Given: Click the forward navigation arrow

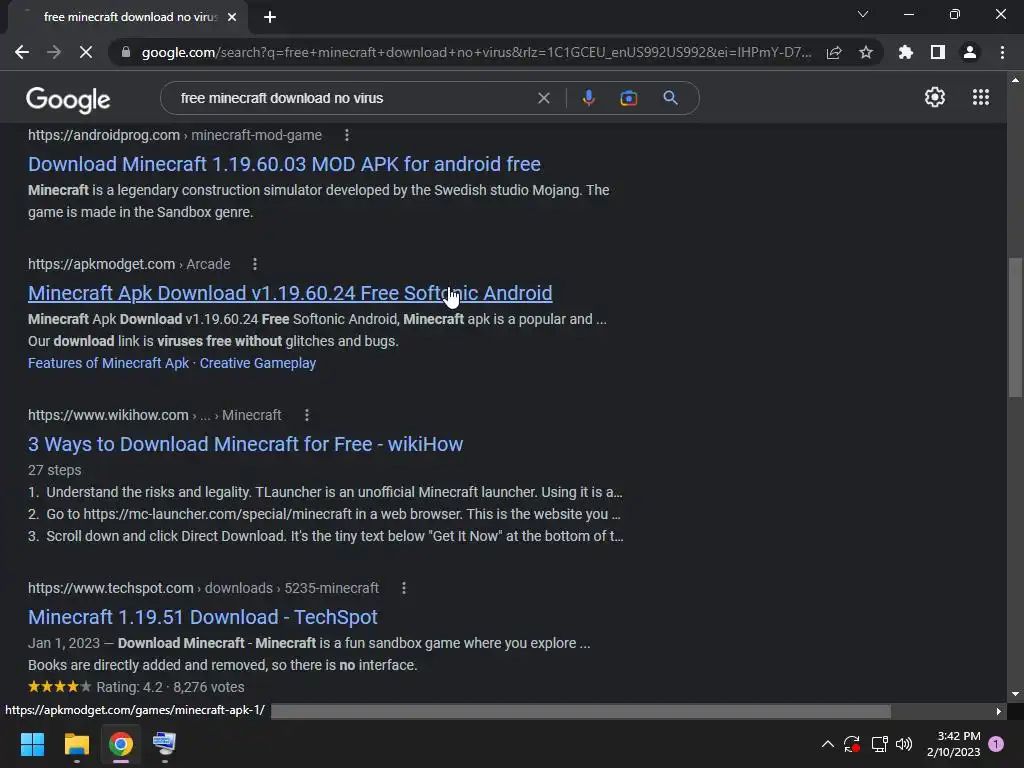Looking at the screenshot, I should [54, 52].
